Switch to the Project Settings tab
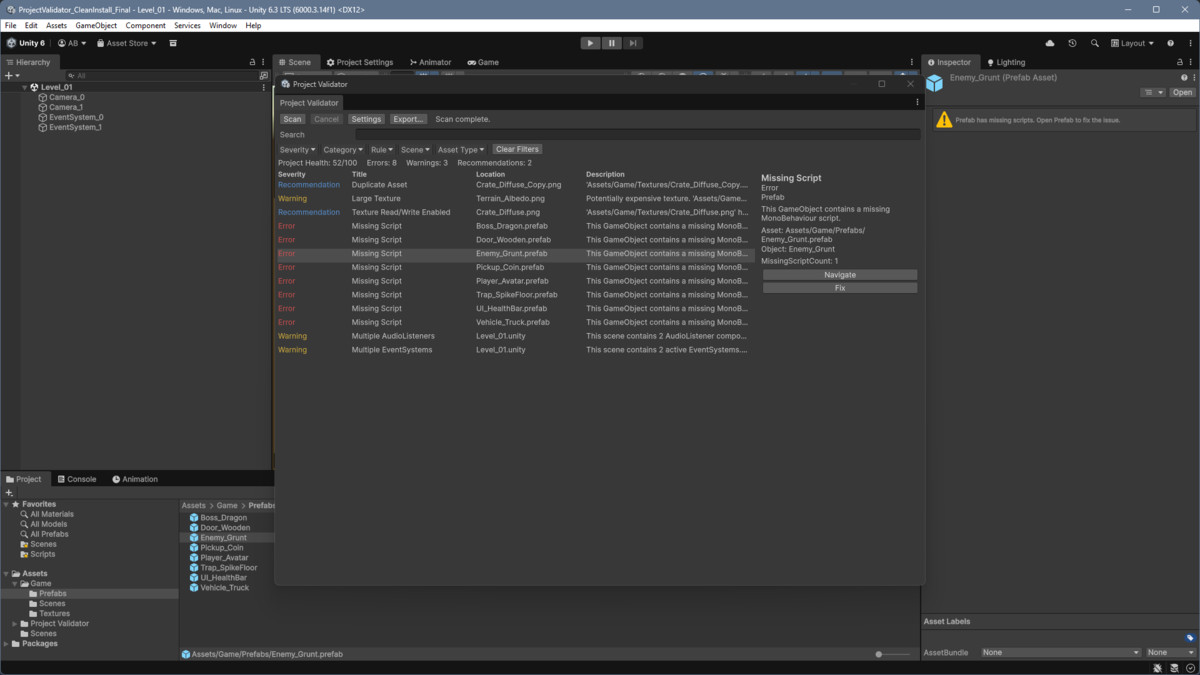Screen dimensions: 1200x675 coord(360,62)
